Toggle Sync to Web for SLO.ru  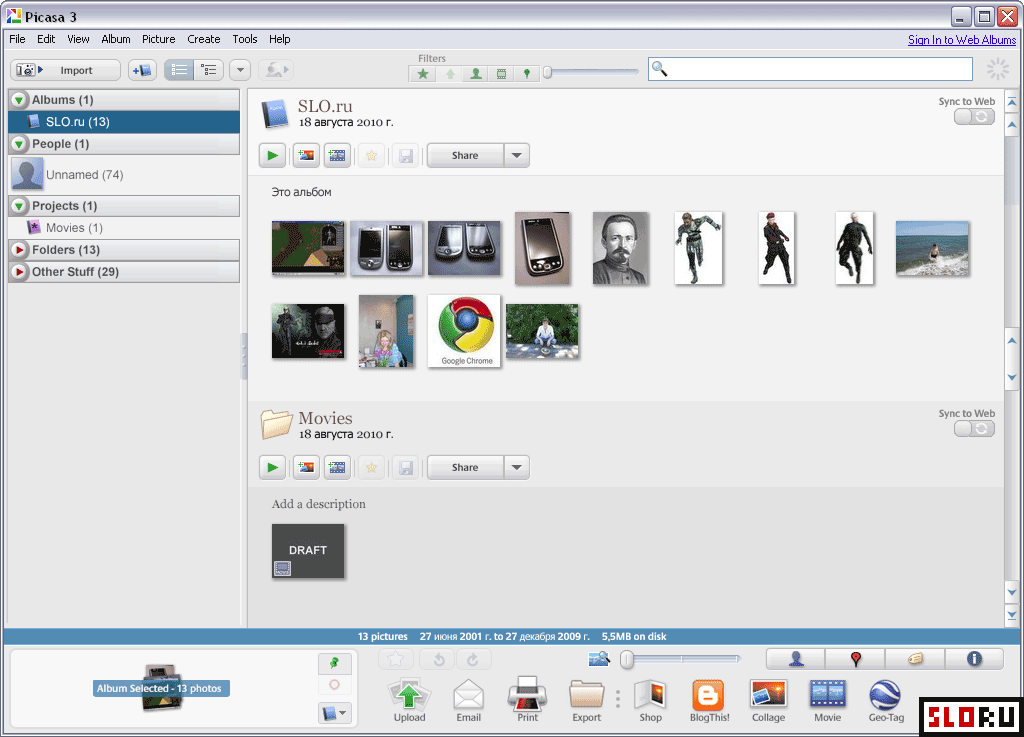click(974, 117)
